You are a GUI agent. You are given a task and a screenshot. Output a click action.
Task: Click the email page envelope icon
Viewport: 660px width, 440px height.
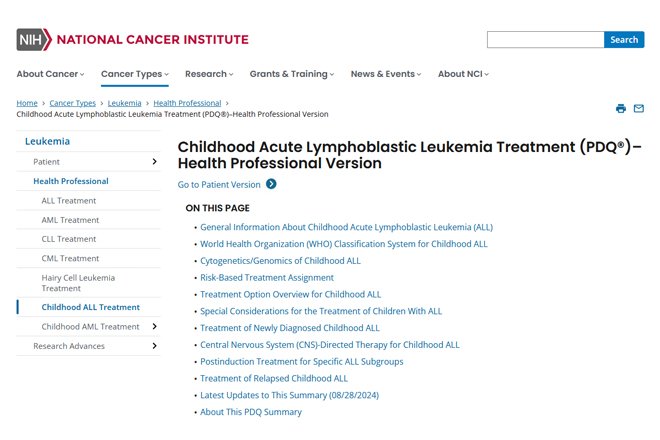click(x=639, y=109)
